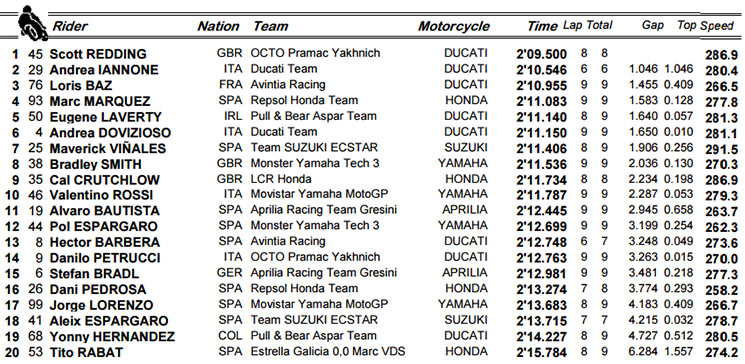Select rider name Scott REDDING

(x=98, y=54)
